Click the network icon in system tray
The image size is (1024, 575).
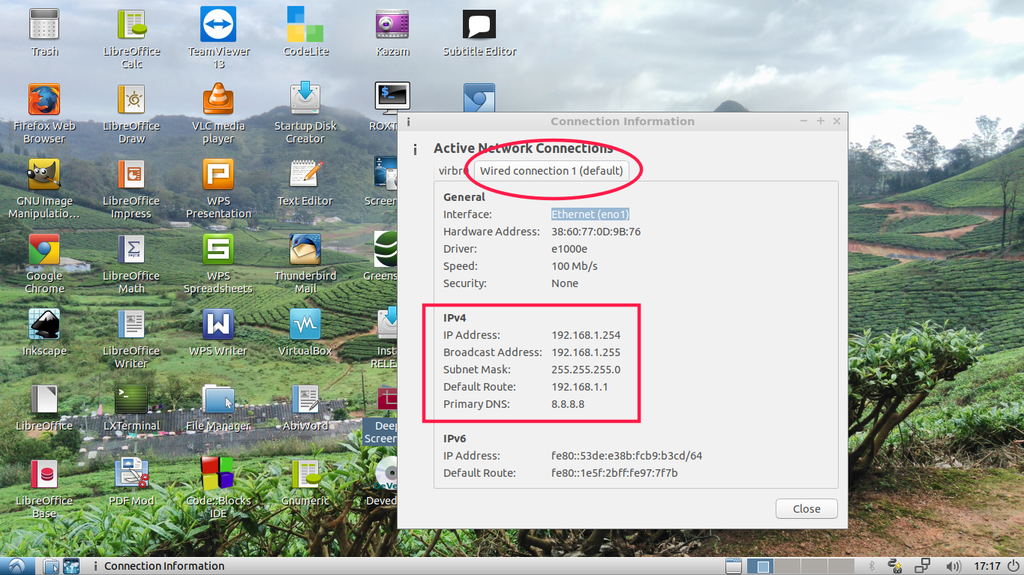[923, 566]
